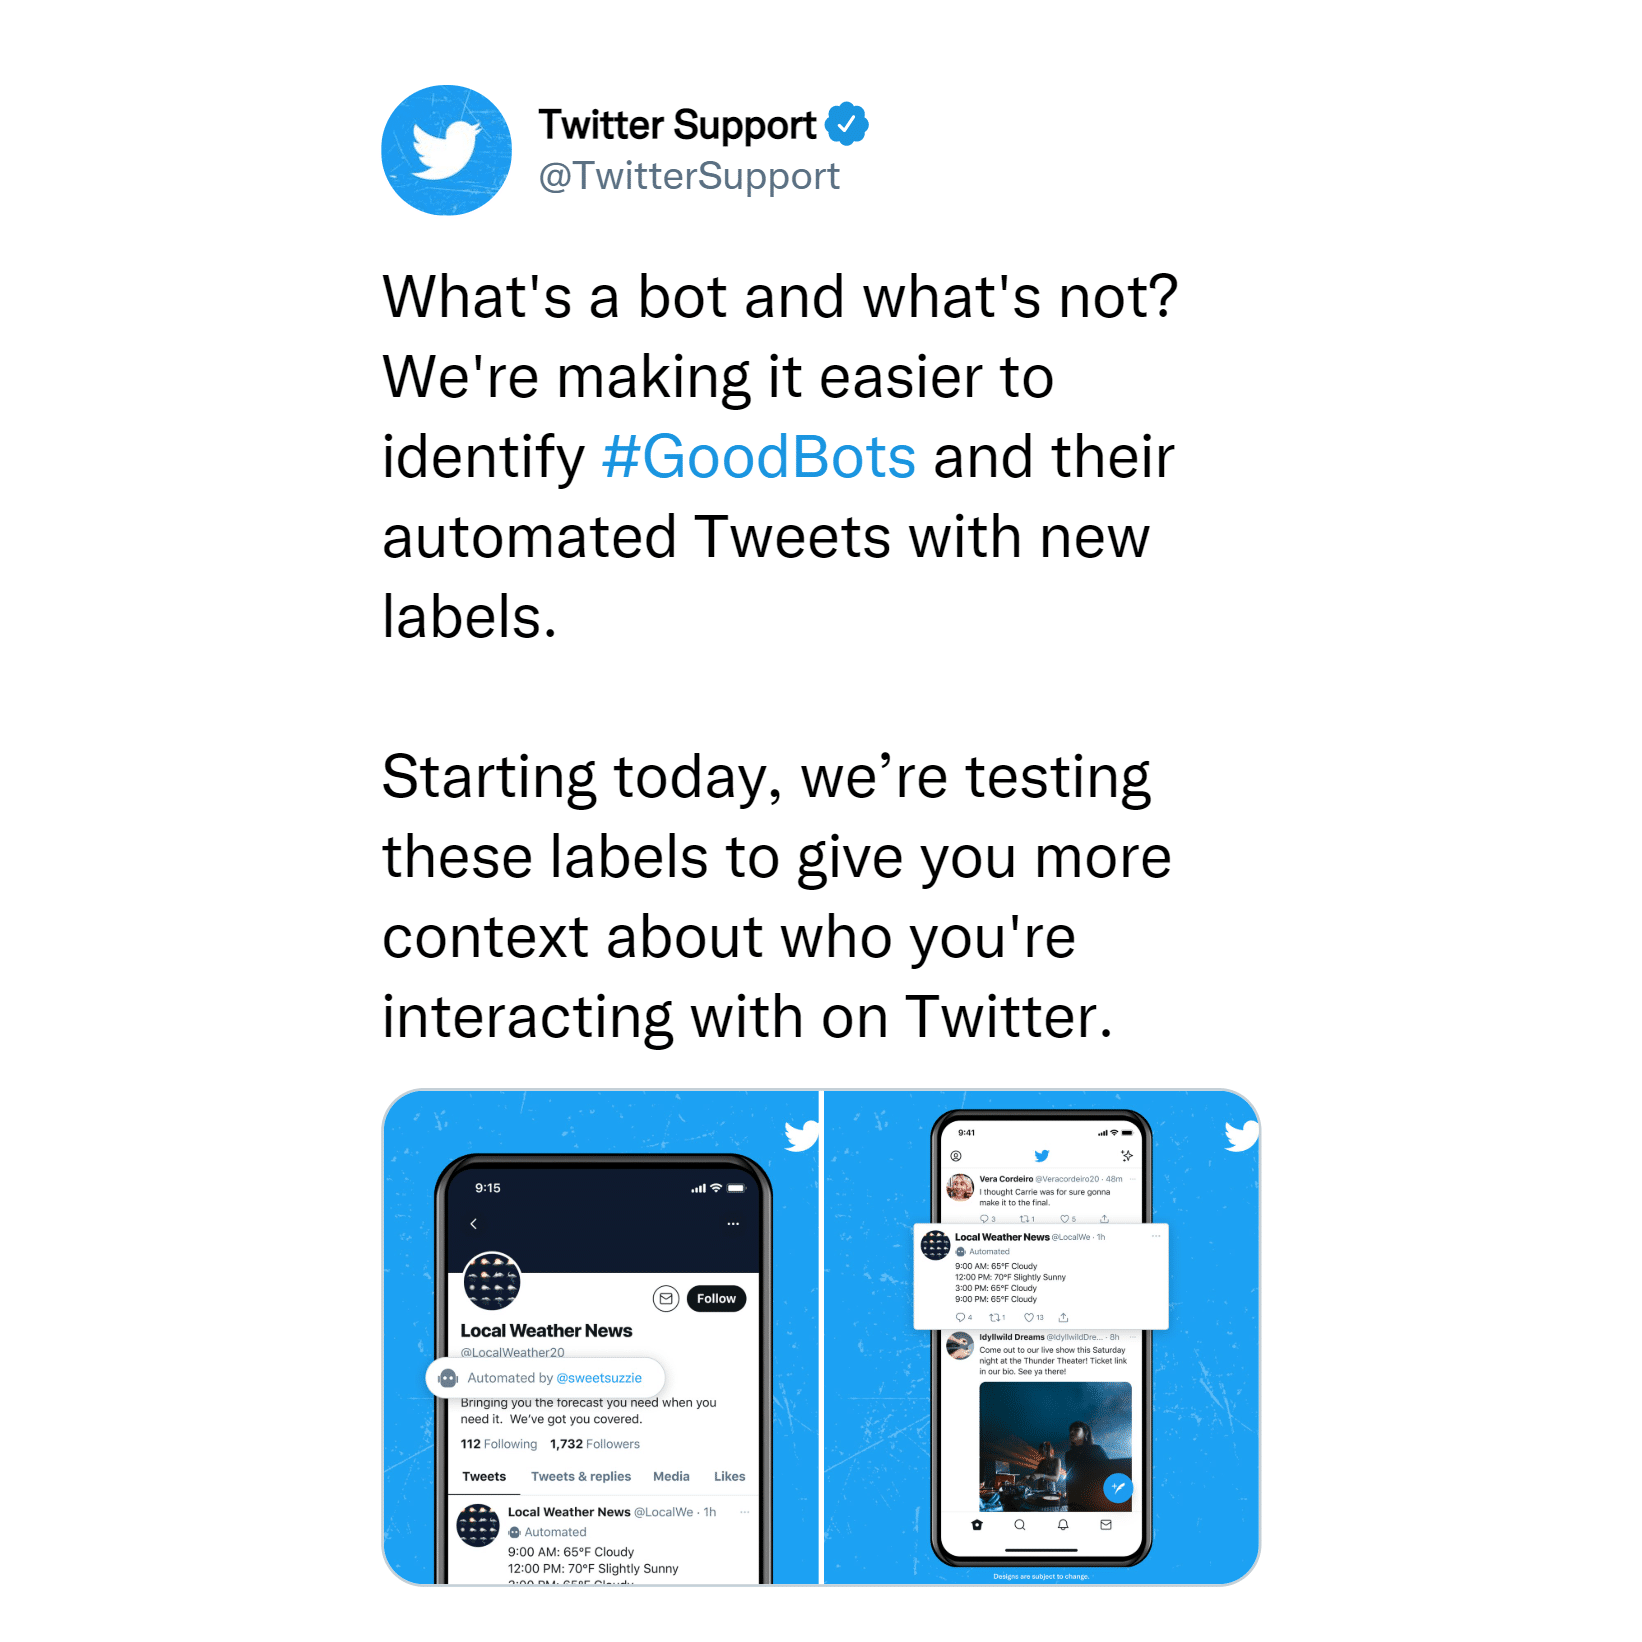Tap the home icon in the bottom bar
Viewport: 1642px width, 1642px height.
click(977, 1525)
